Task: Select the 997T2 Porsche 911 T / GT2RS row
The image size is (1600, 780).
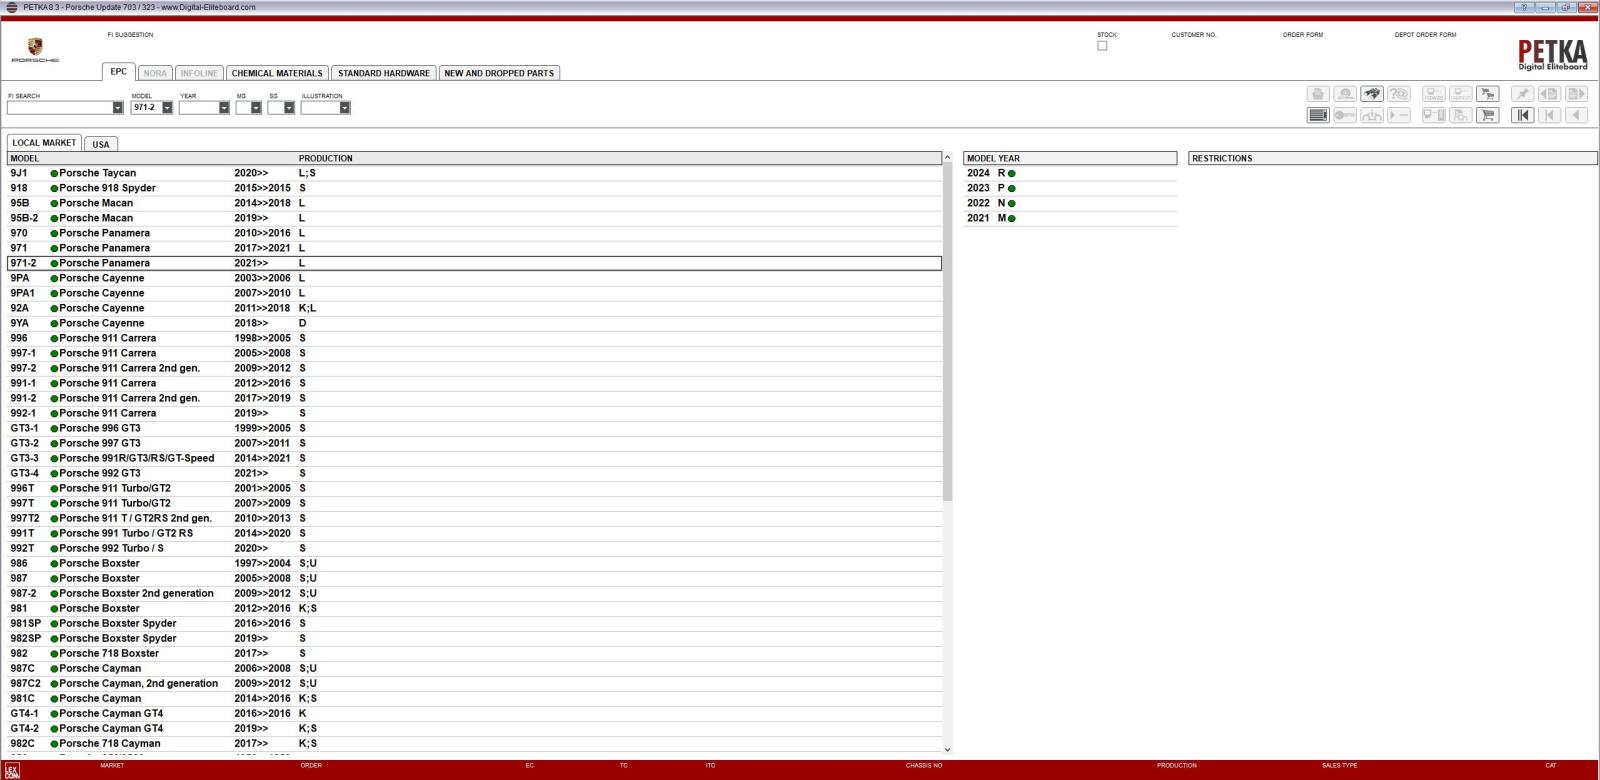Action: pos(474,518)
